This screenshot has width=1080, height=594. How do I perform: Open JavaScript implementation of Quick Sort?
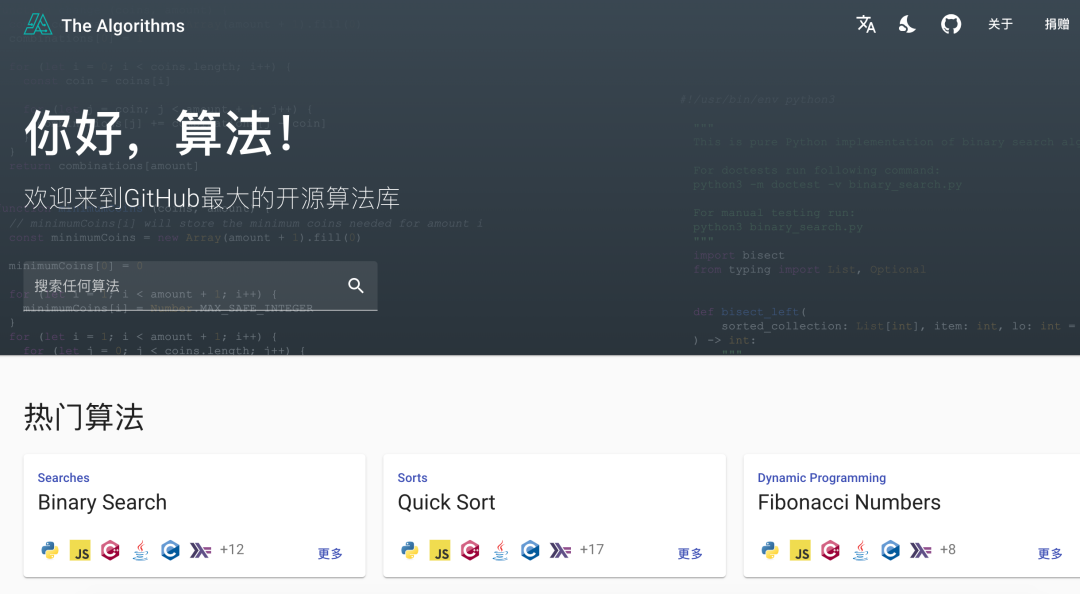coord(440,550)
